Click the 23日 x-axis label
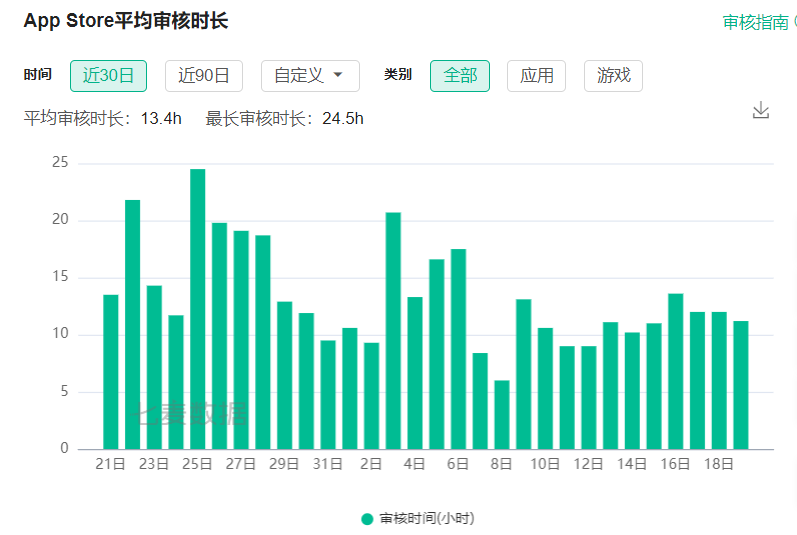Viewport: 797px width, 535px height. click(x=154, y=464)
